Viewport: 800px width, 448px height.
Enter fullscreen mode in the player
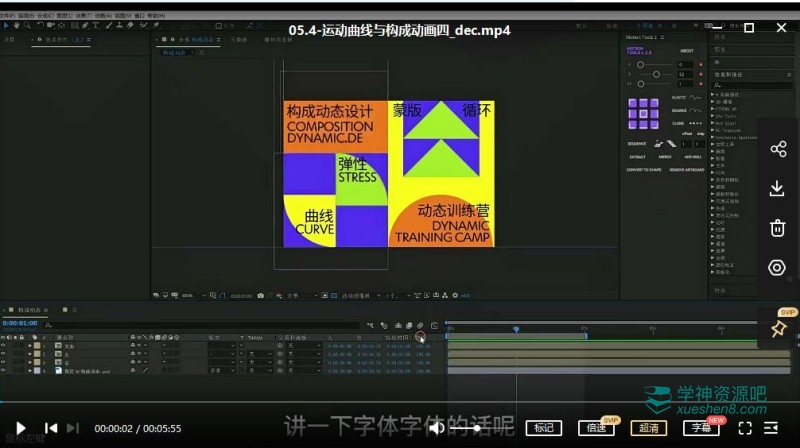click(x=745, y=428)
